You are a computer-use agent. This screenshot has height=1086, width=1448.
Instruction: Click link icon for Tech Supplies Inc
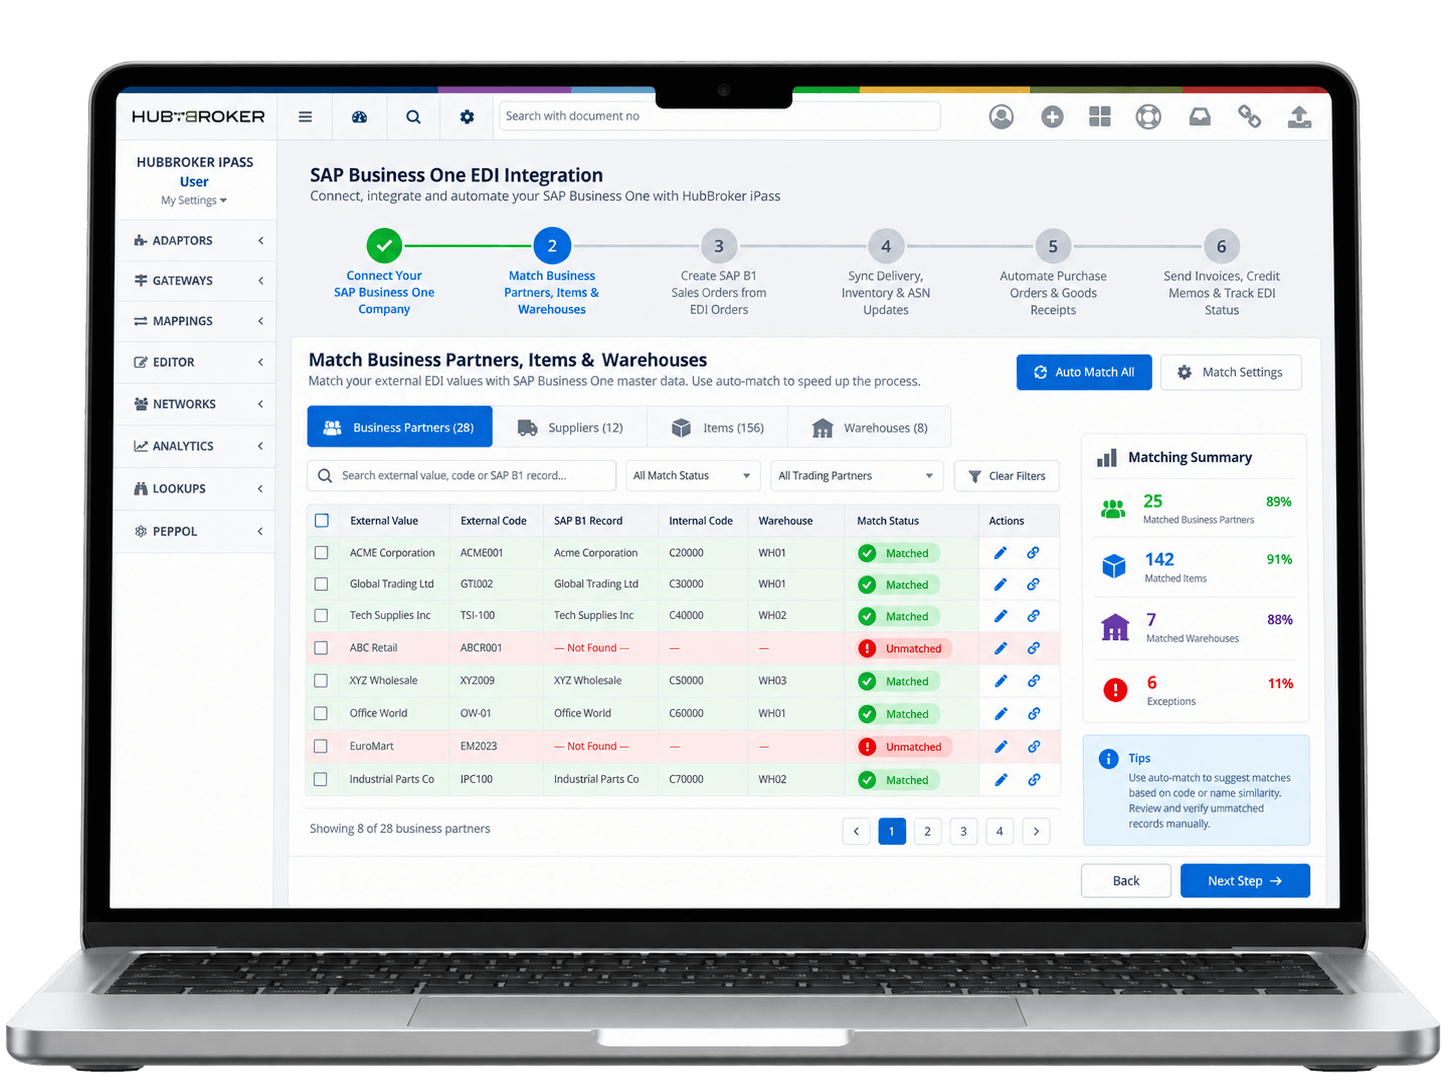pyautogui.click(x=1033, y=616)
